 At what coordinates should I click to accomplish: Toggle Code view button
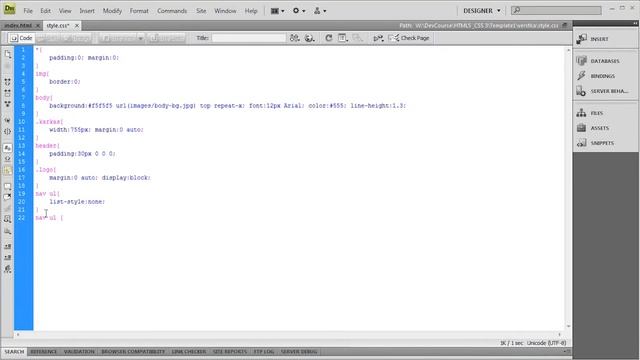tap(21, 38)
